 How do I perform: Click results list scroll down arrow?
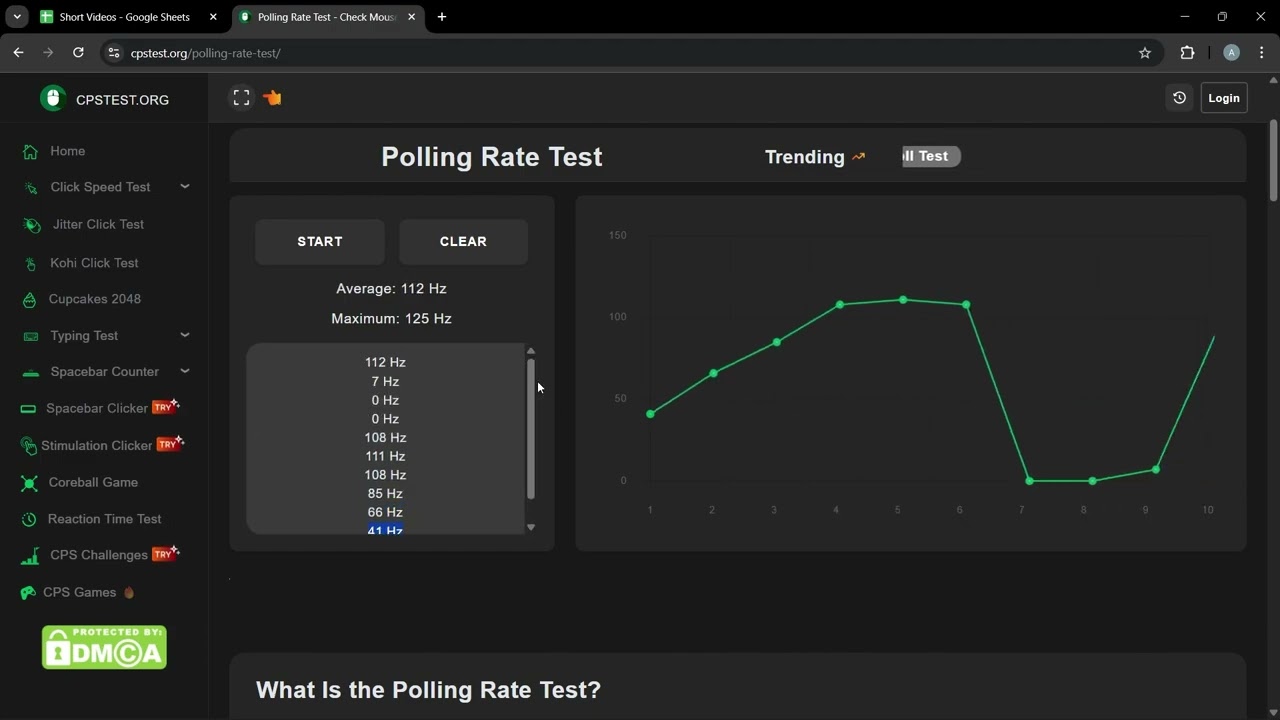(x=531, y=527)
